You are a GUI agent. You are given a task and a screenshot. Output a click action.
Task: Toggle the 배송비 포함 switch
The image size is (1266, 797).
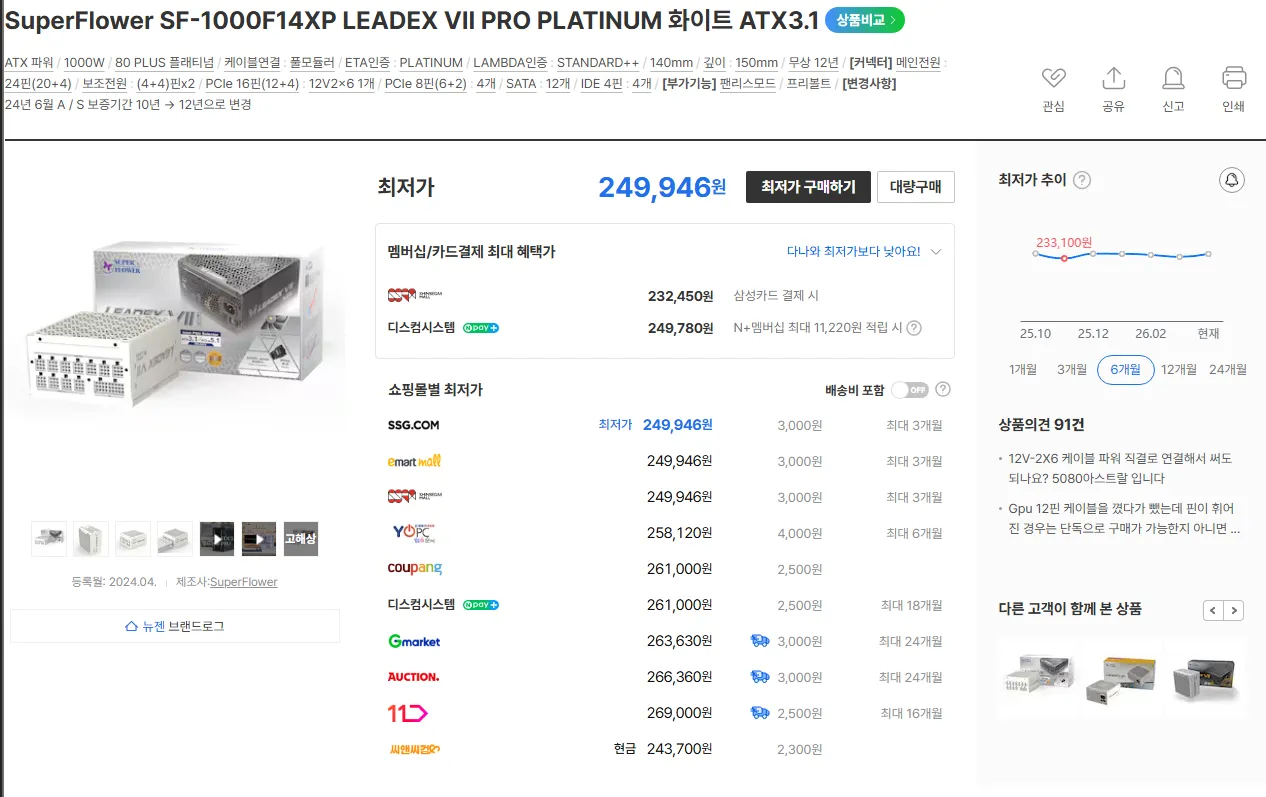pos(910,390)
